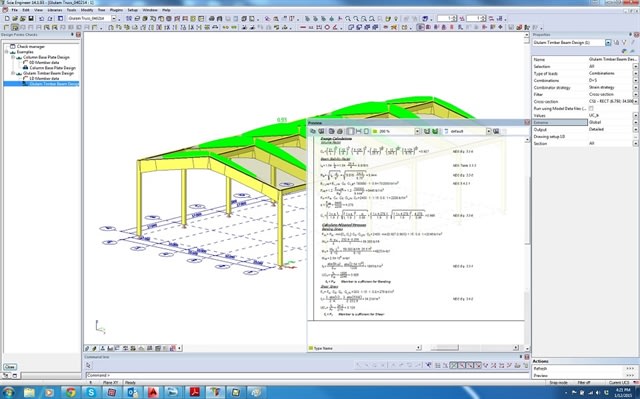Viewport: 640px width, 399px height.
Task: Click the colorful icon below Properties dropdown
Action: [x=624, y=51]
